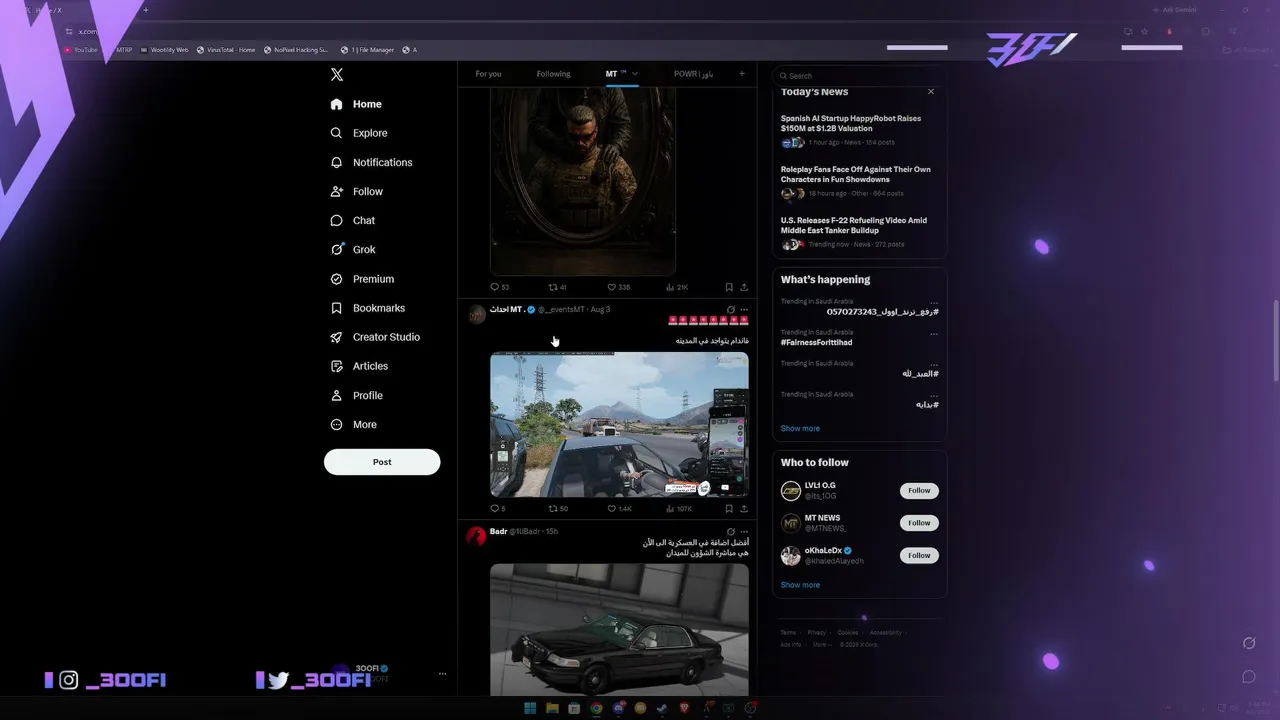
Task: Close the Today's News panel
Action: coord(931,92)
